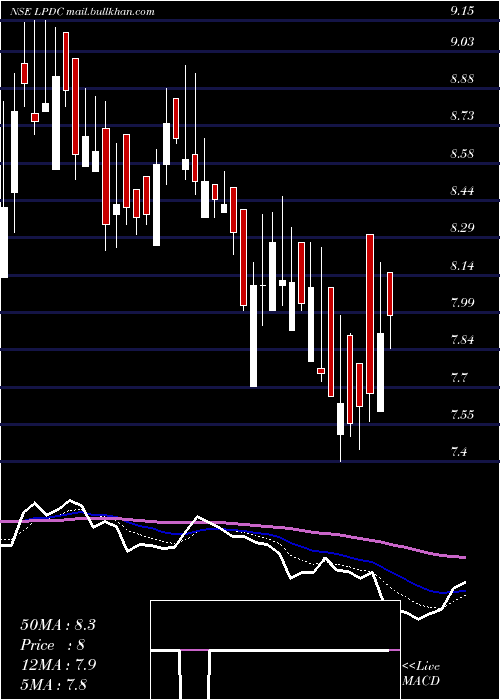This screenshot has width=500, height=700.
Task: Click the 'NSE LPDC mail.bullkhan.com' header text
Action: (82, 12)
